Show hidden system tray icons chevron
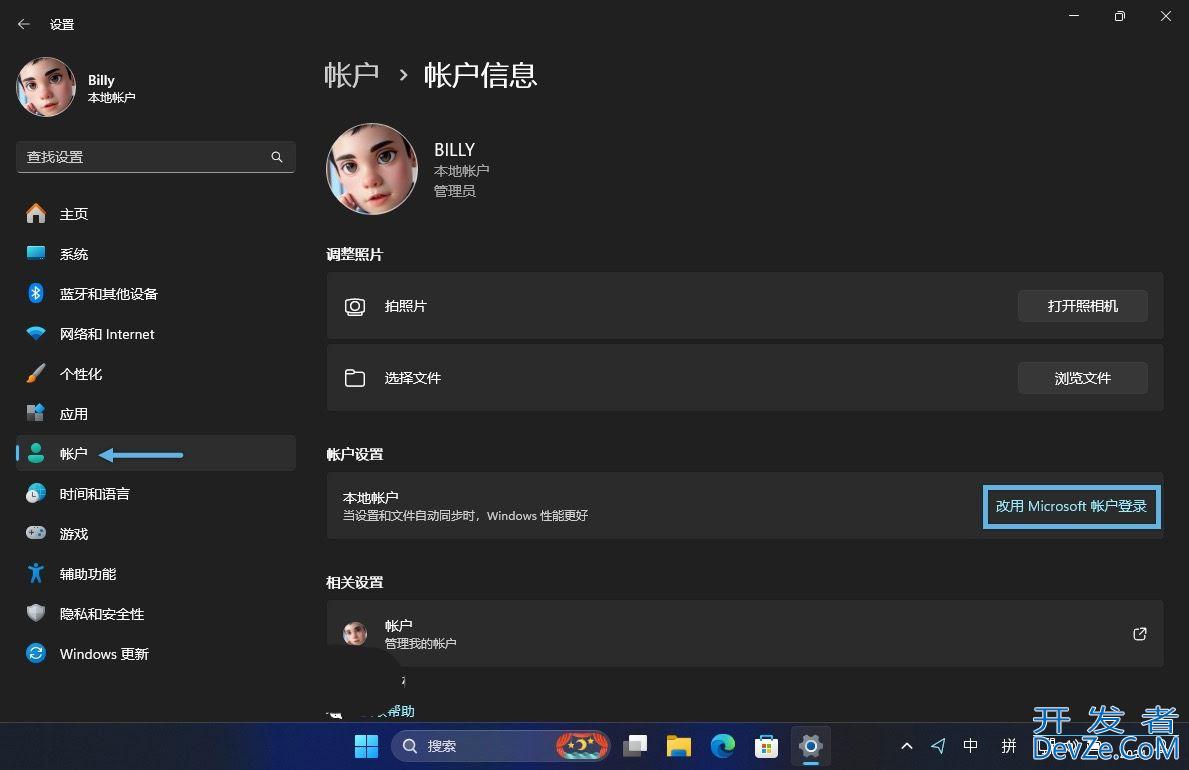1189x770 pixels. click(907, 746)
